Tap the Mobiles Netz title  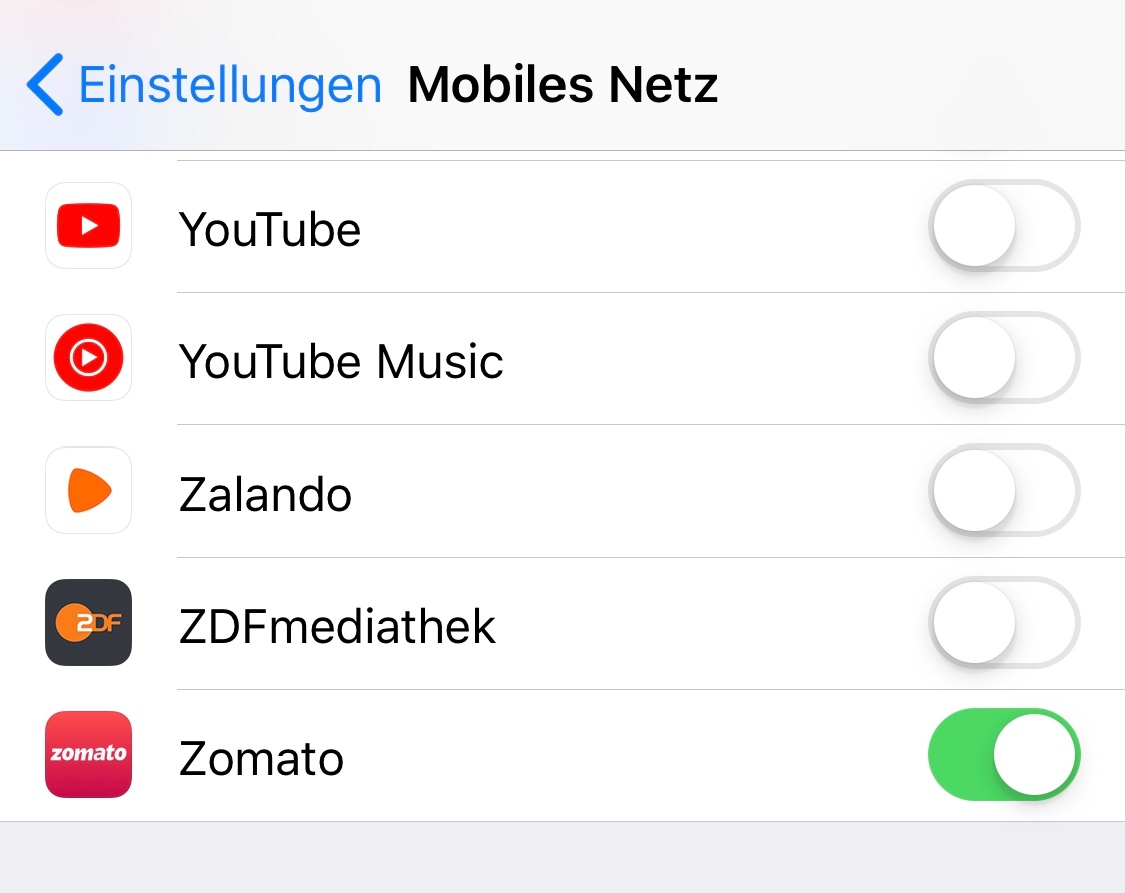point(562,85)
